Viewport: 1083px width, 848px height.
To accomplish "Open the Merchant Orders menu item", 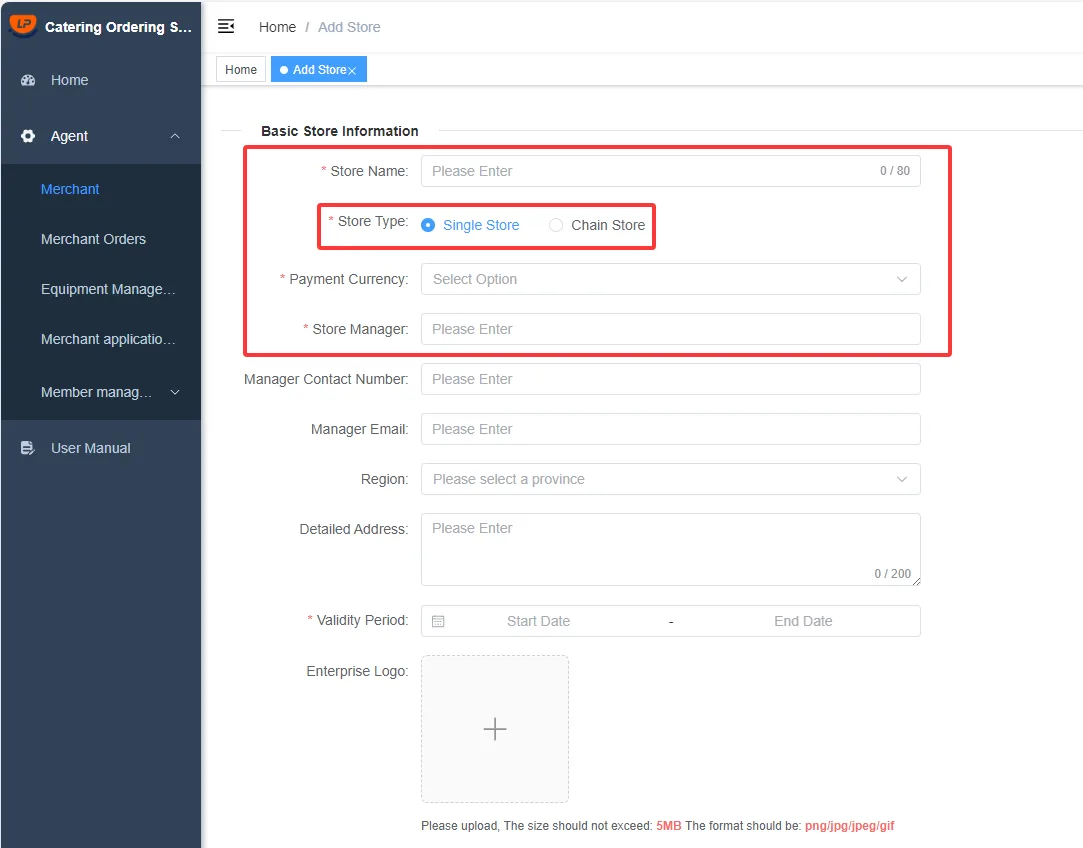I will click(101, 239).
